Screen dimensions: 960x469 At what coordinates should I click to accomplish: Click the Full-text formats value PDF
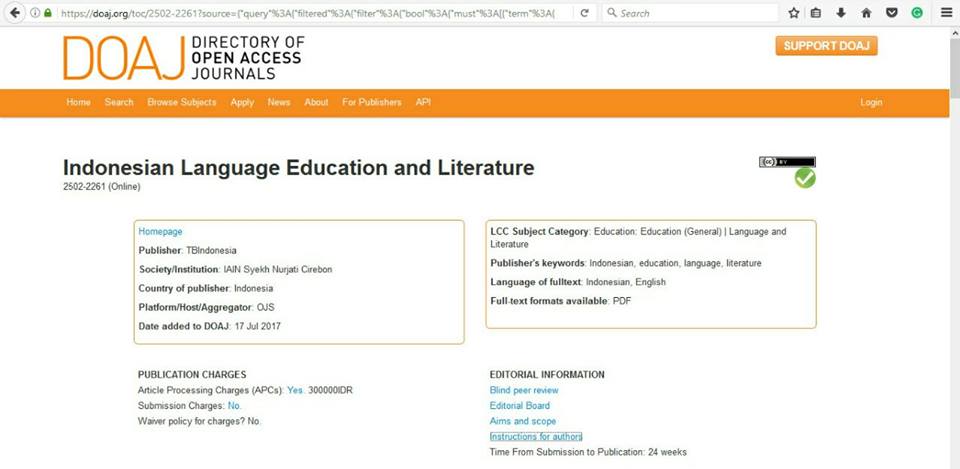tap(622, 301)
